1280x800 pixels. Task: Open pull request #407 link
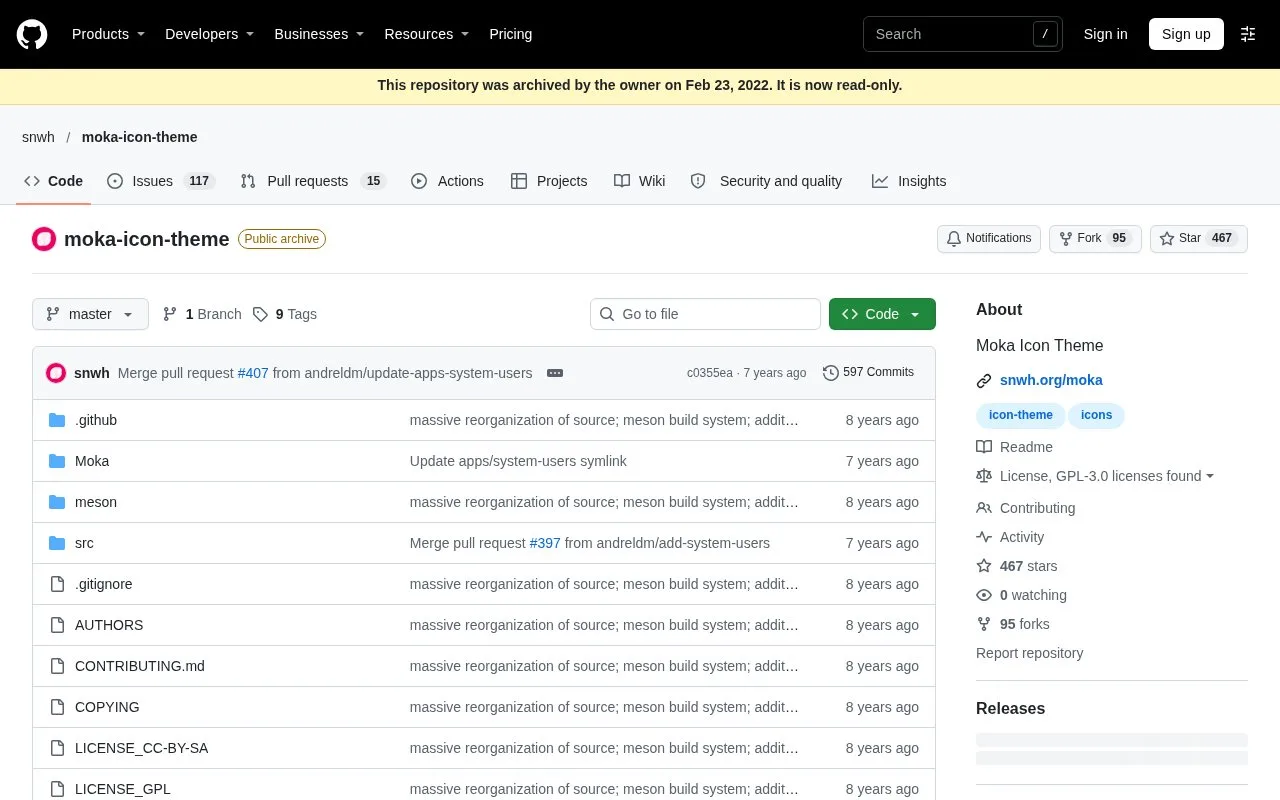(253, 373)
